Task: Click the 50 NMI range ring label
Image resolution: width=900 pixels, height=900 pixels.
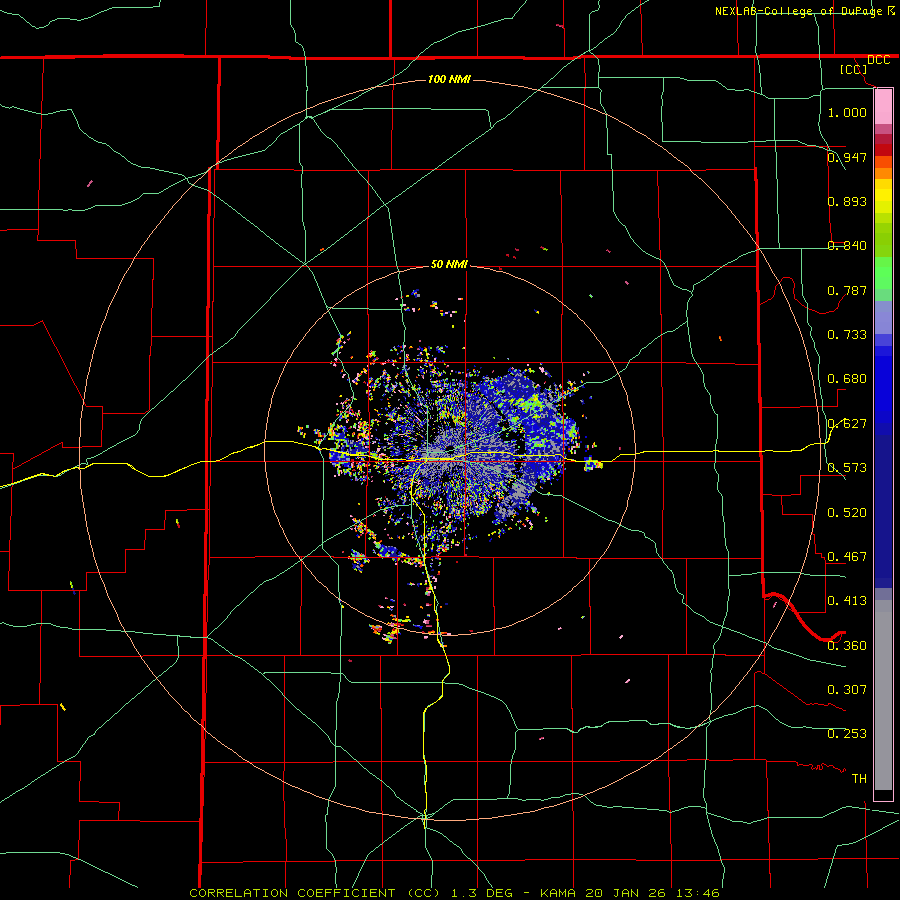Action: click(449, 264)
